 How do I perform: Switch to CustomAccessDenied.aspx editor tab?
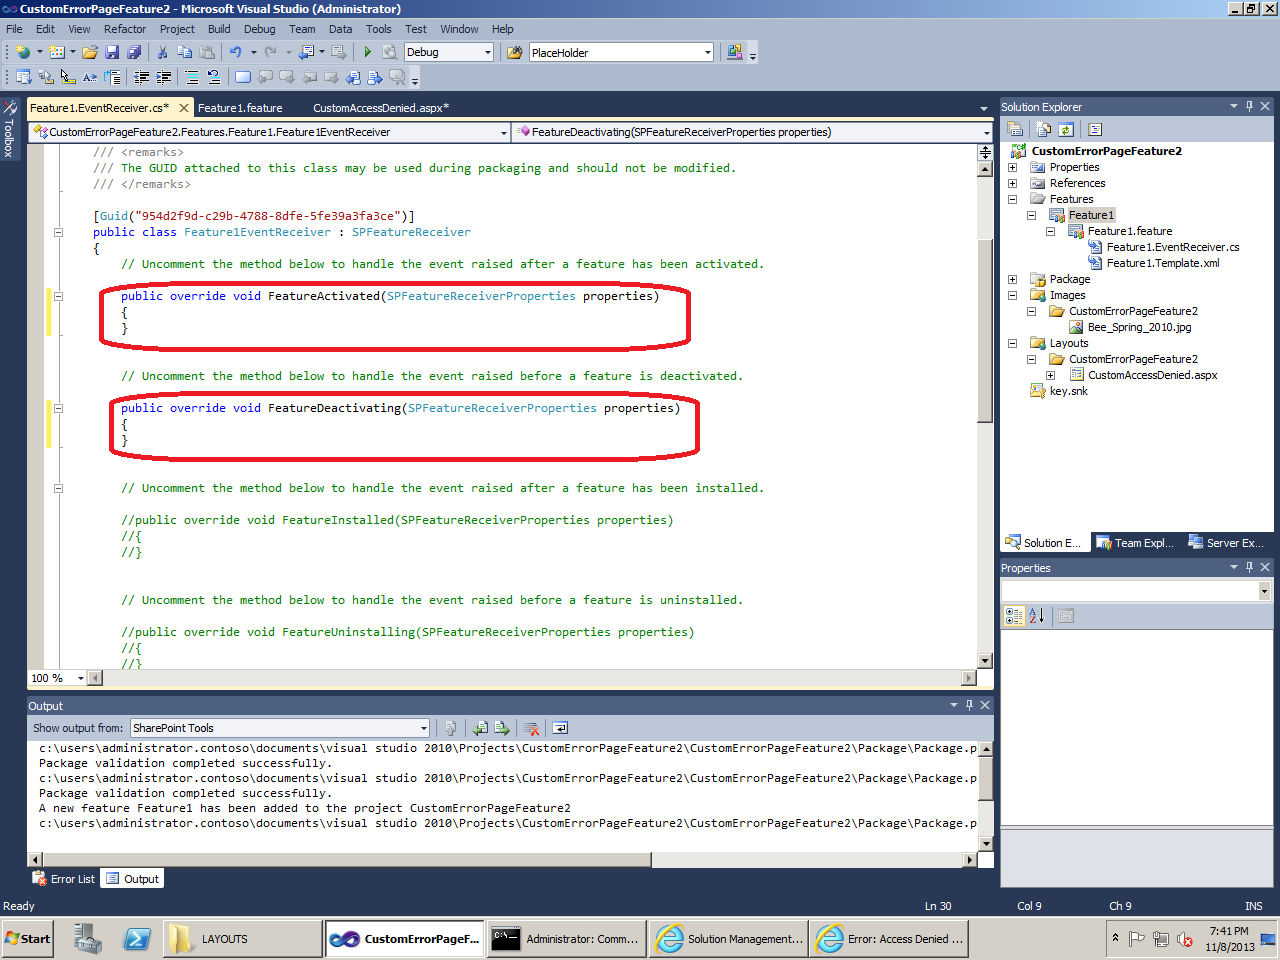(381, 108)
